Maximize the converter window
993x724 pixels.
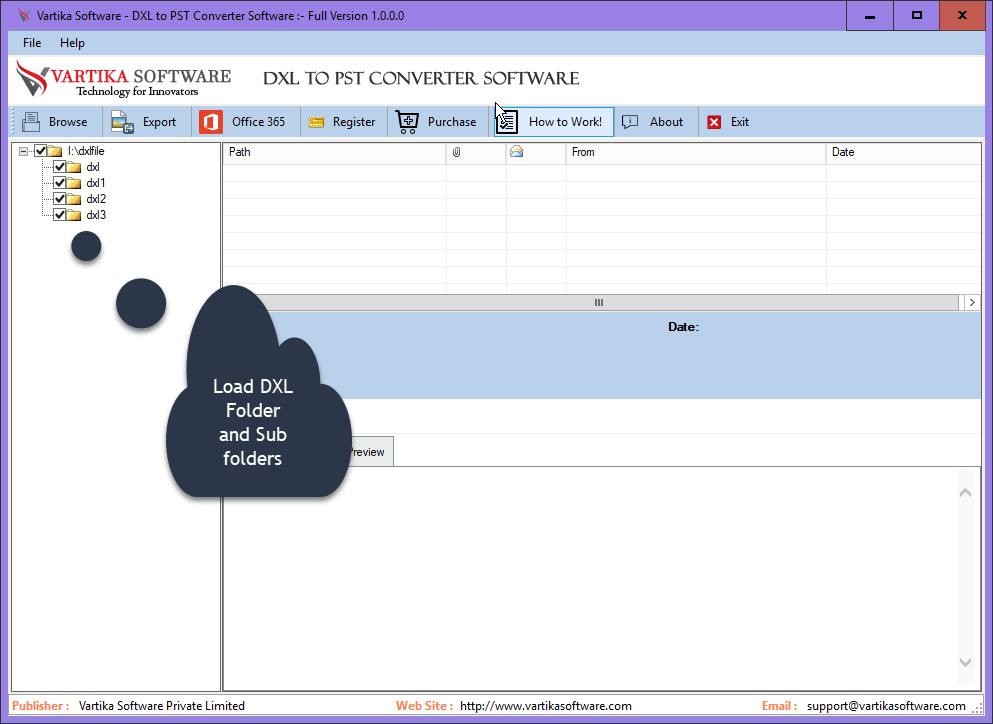[916, 16]
